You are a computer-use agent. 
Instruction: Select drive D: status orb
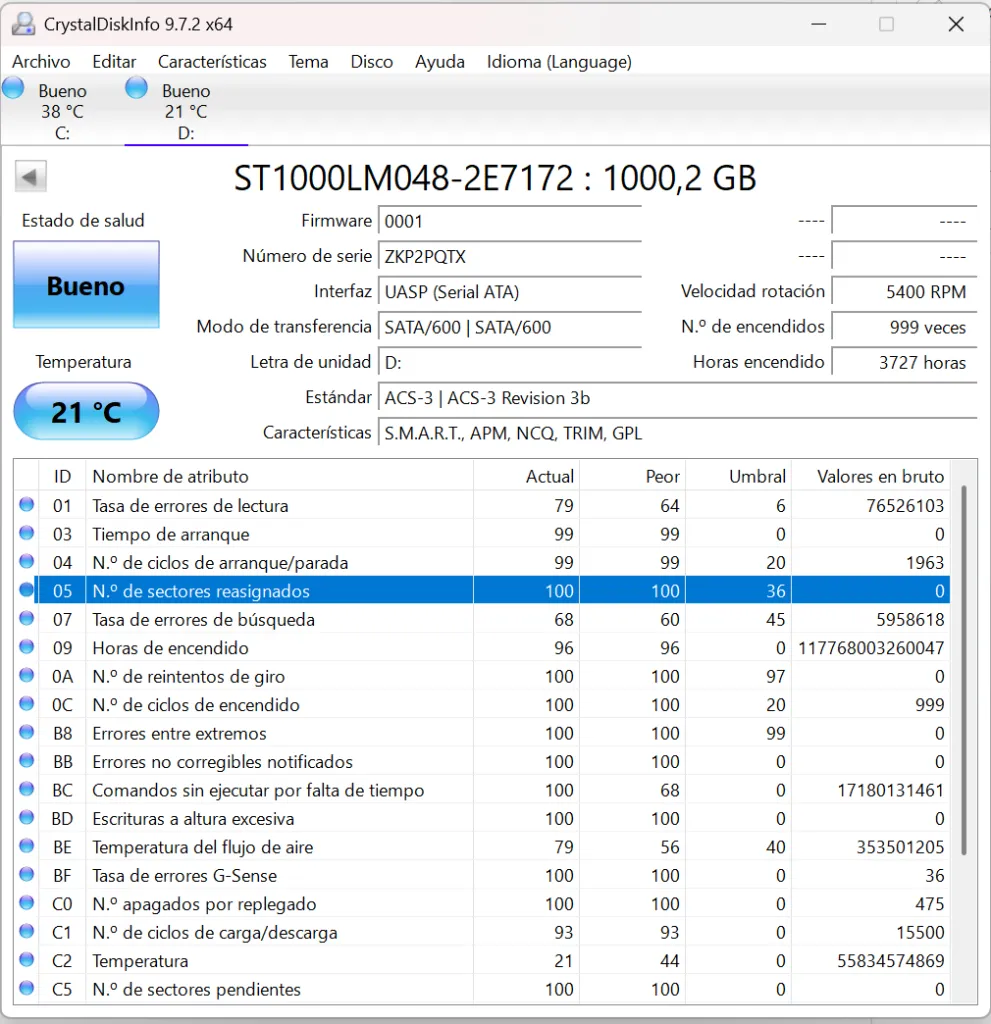point(137,88)
